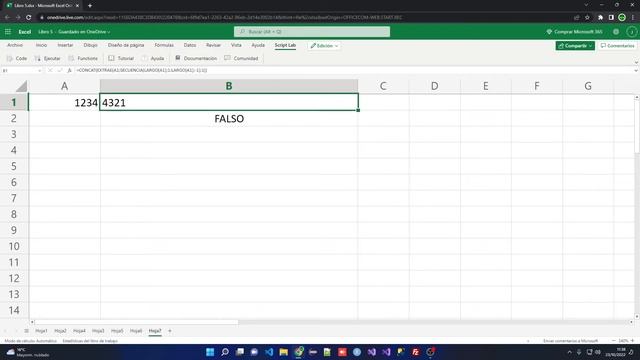The width and height of the screenshot is (640, 360).
Task: Open Windows Start menu
Action: coord(210,352)
